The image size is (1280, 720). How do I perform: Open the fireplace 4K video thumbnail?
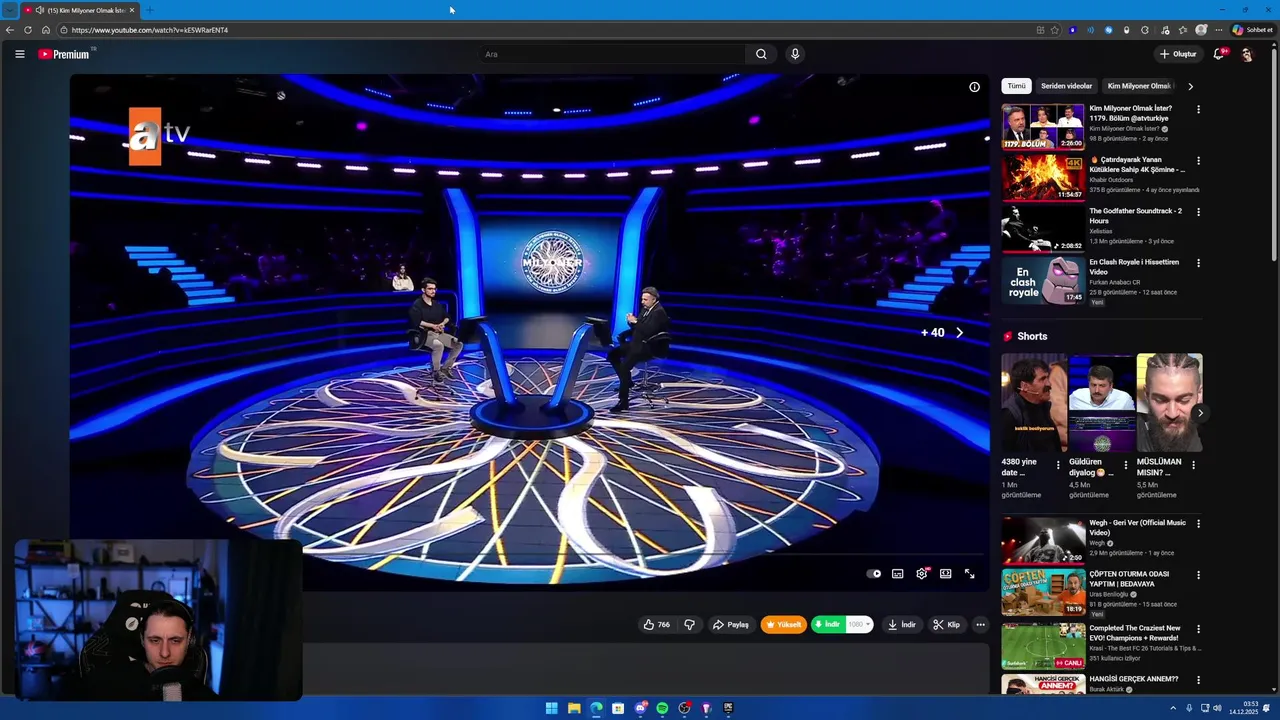(1043, 177)
